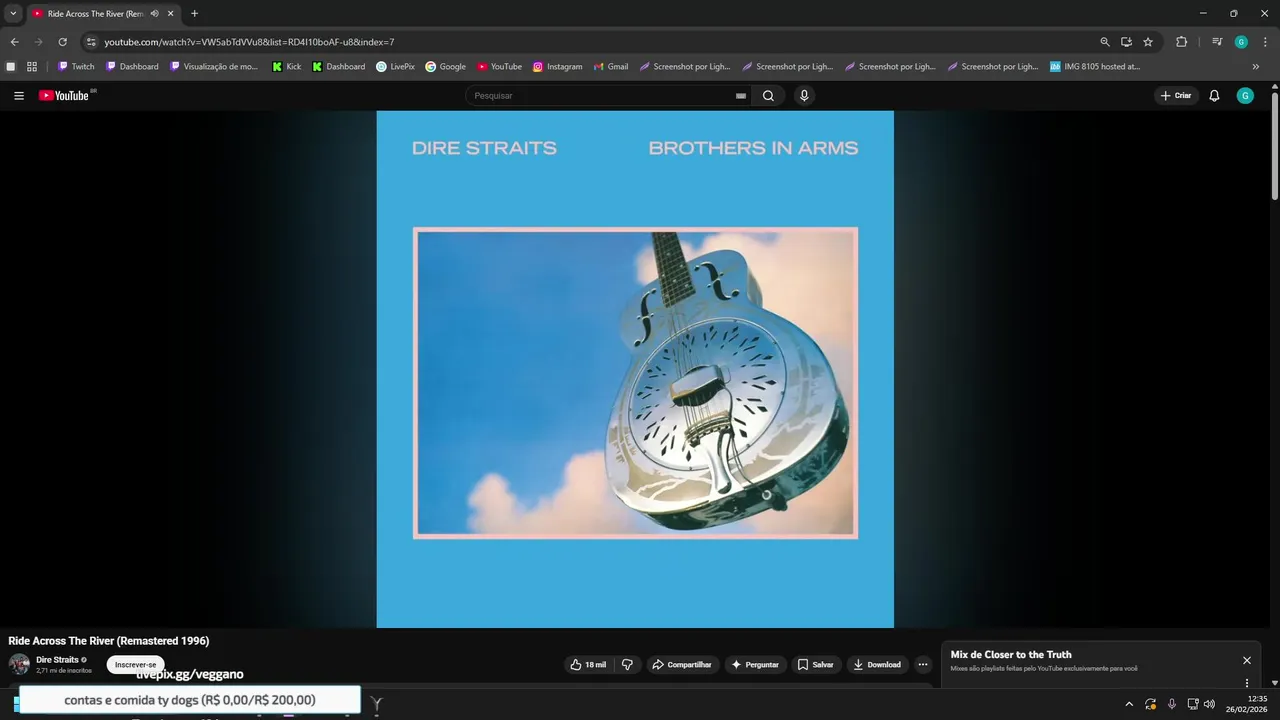Viewport: 1280px width, 720px height.
Task: Open the media control icon in Chrome toolbar
Action: pos(1217,42)
